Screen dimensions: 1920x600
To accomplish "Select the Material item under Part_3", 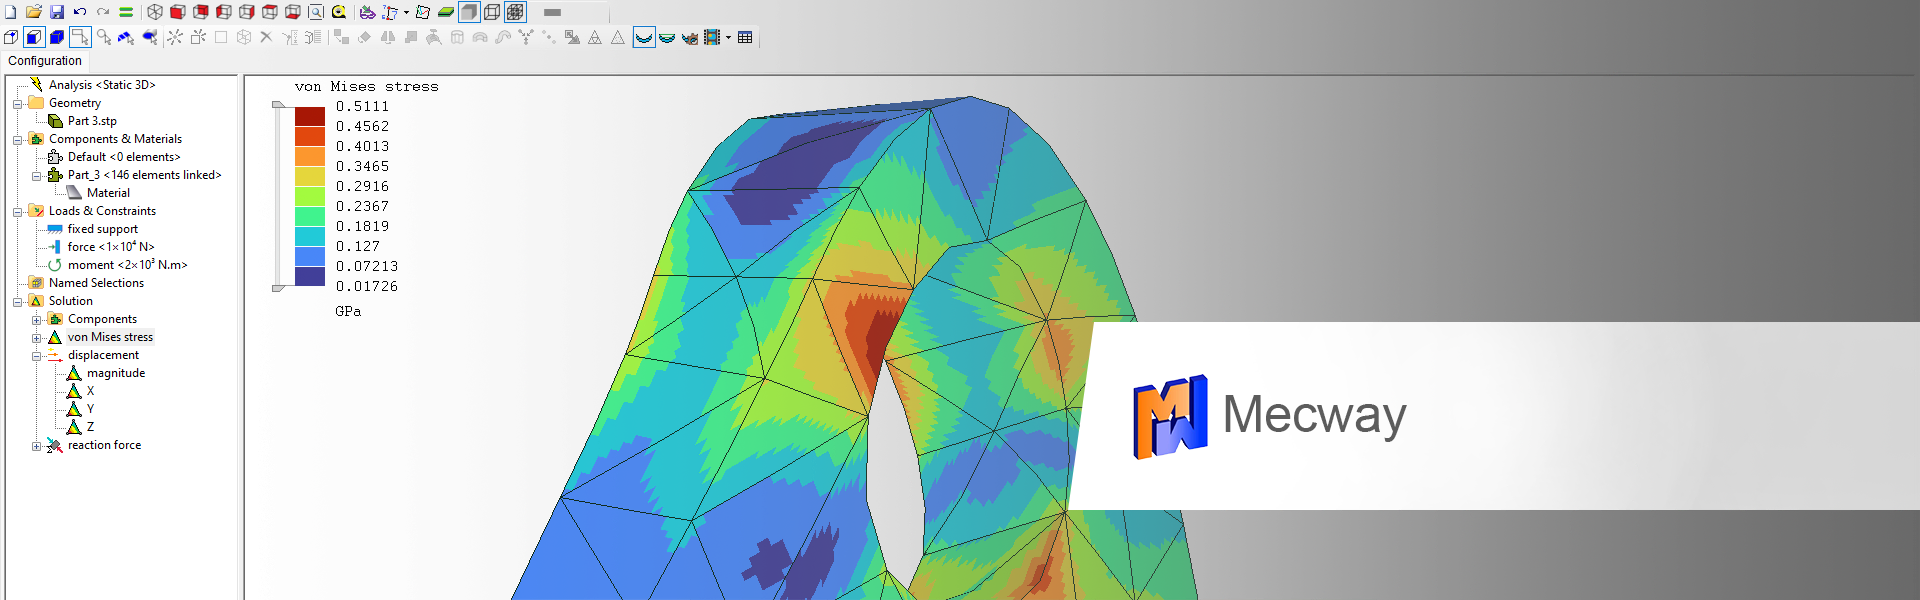I will tap(108, 193).
